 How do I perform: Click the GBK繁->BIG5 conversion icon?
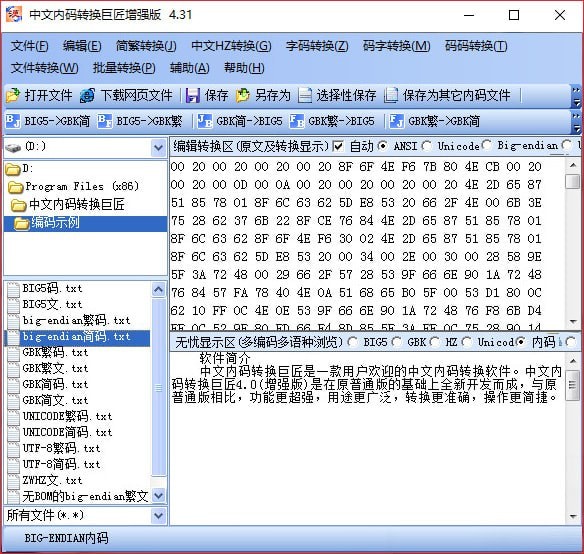(x=297, y=121)
